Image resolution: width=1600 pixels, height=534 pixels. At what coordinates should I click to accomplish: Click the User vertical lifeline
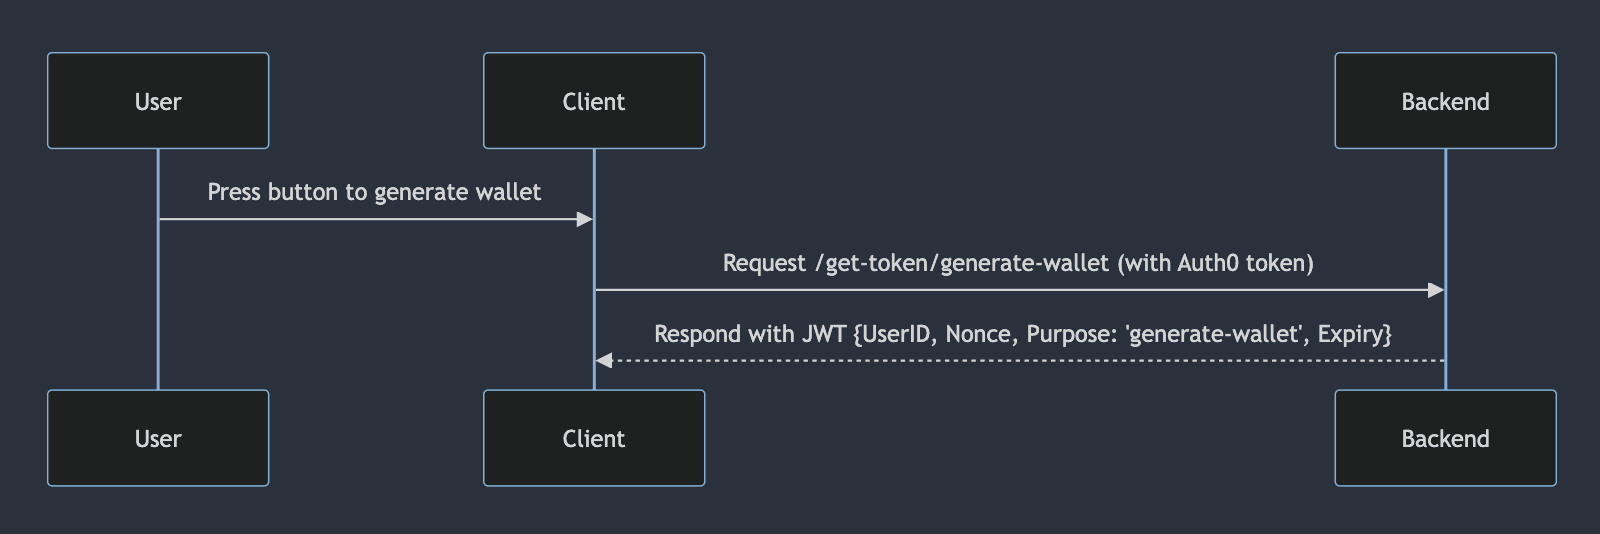(158, 300)
